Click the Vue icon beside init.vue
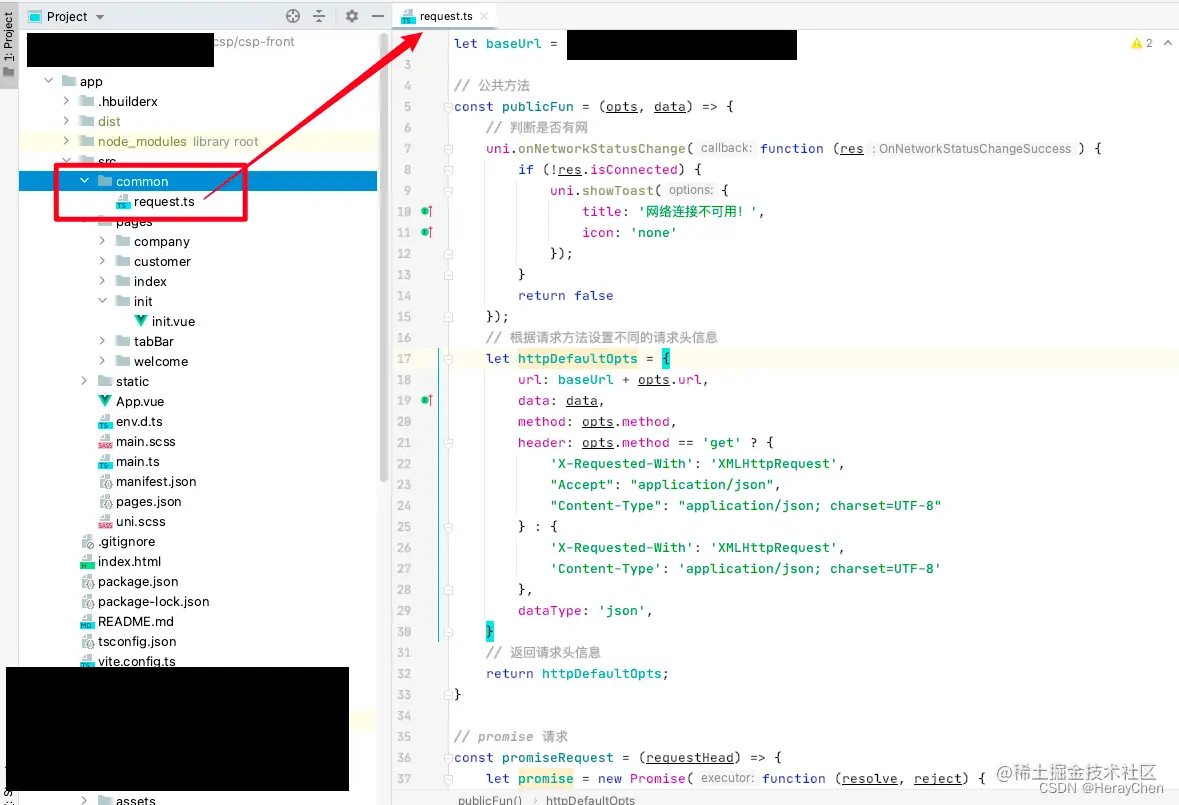 [141, 321]
